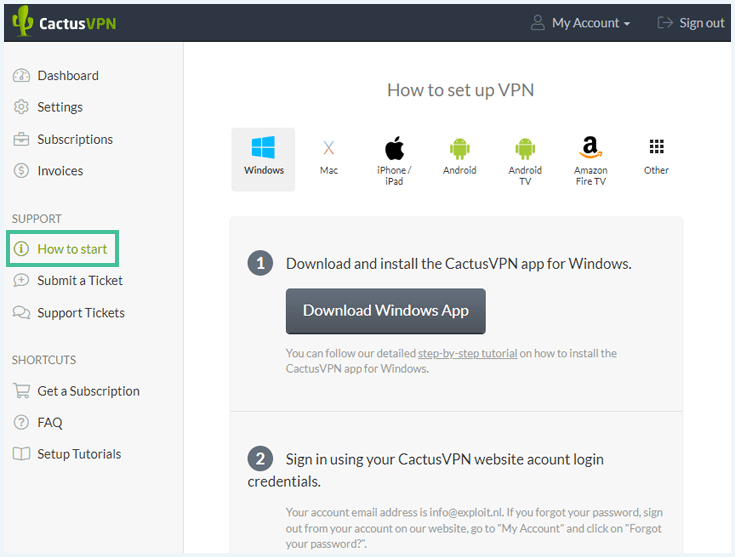Open the Other platforms grid icon
Screen dimensions: 735x557
coord(656,147)
